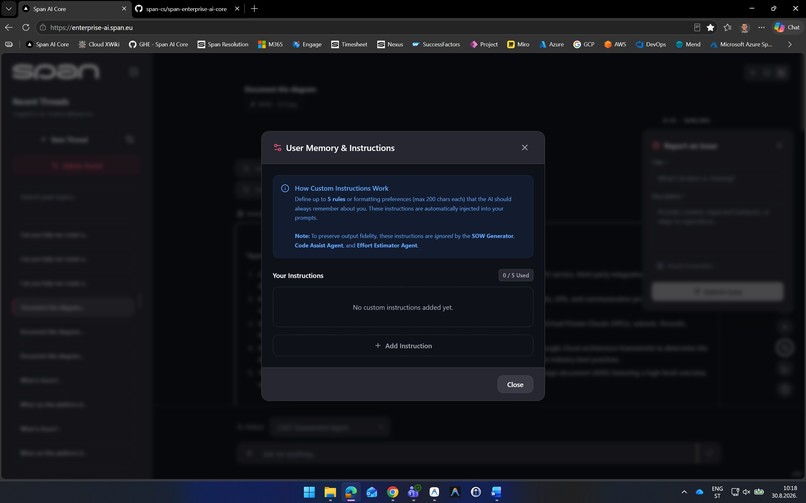The width and height of the screenshot is (806, 503).
Task: Open the Copilot Chat button
Action: pos(787,27)
